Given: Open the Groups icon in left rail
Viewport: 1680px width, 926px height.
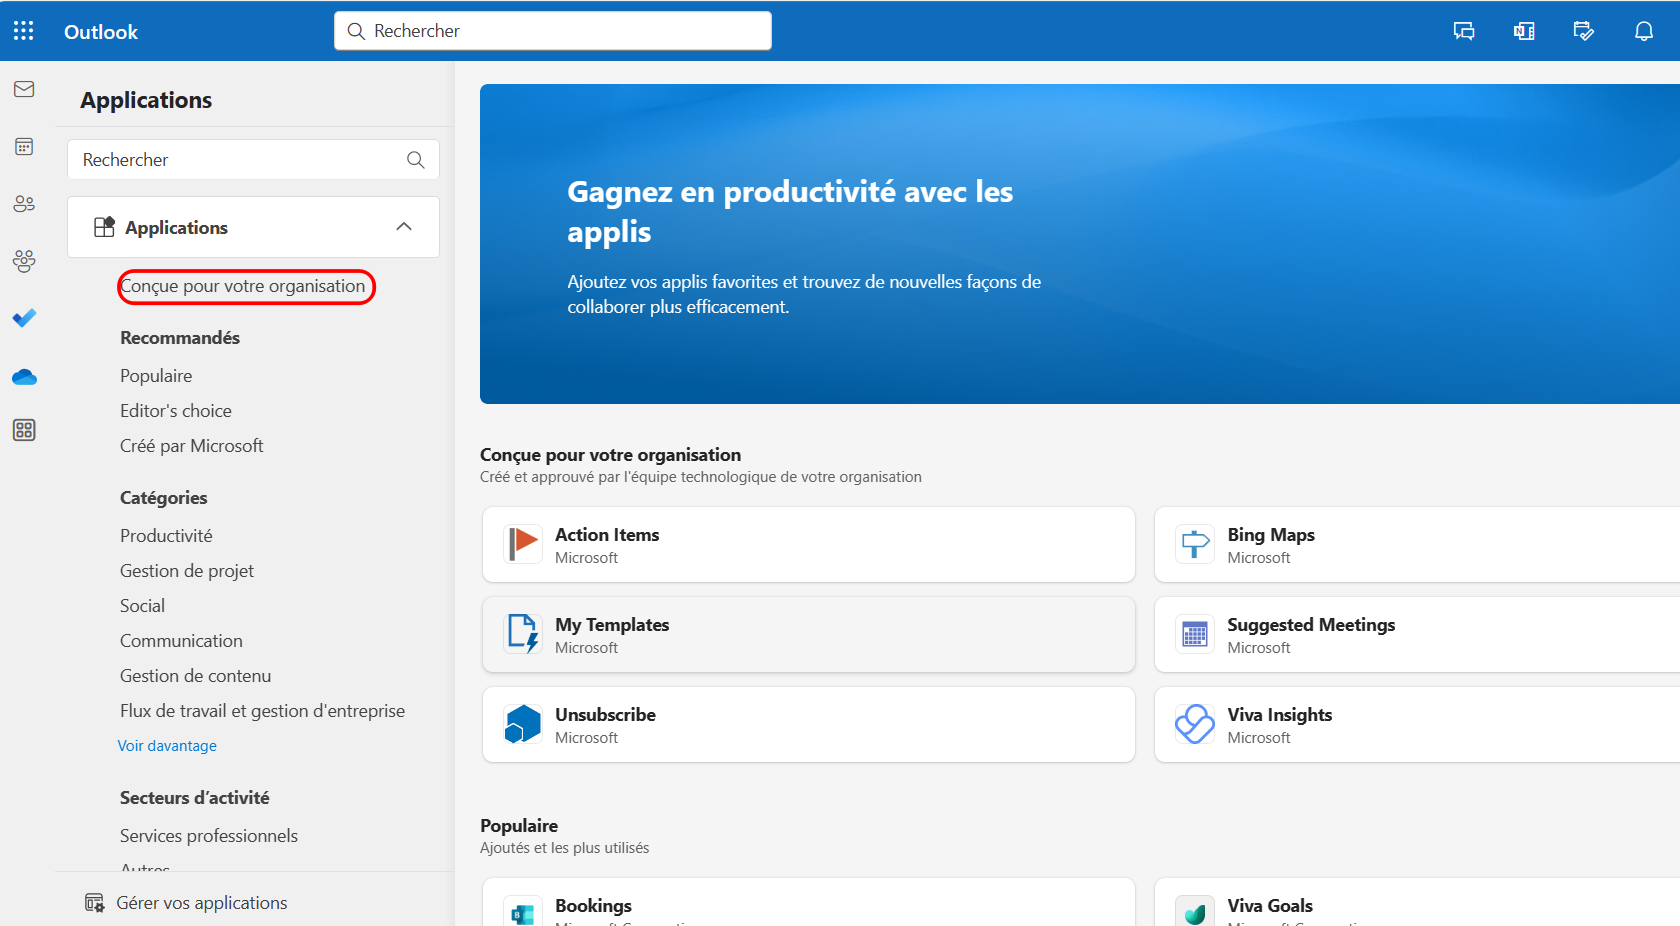Looking at the screenshot, I should pos(24,261).
